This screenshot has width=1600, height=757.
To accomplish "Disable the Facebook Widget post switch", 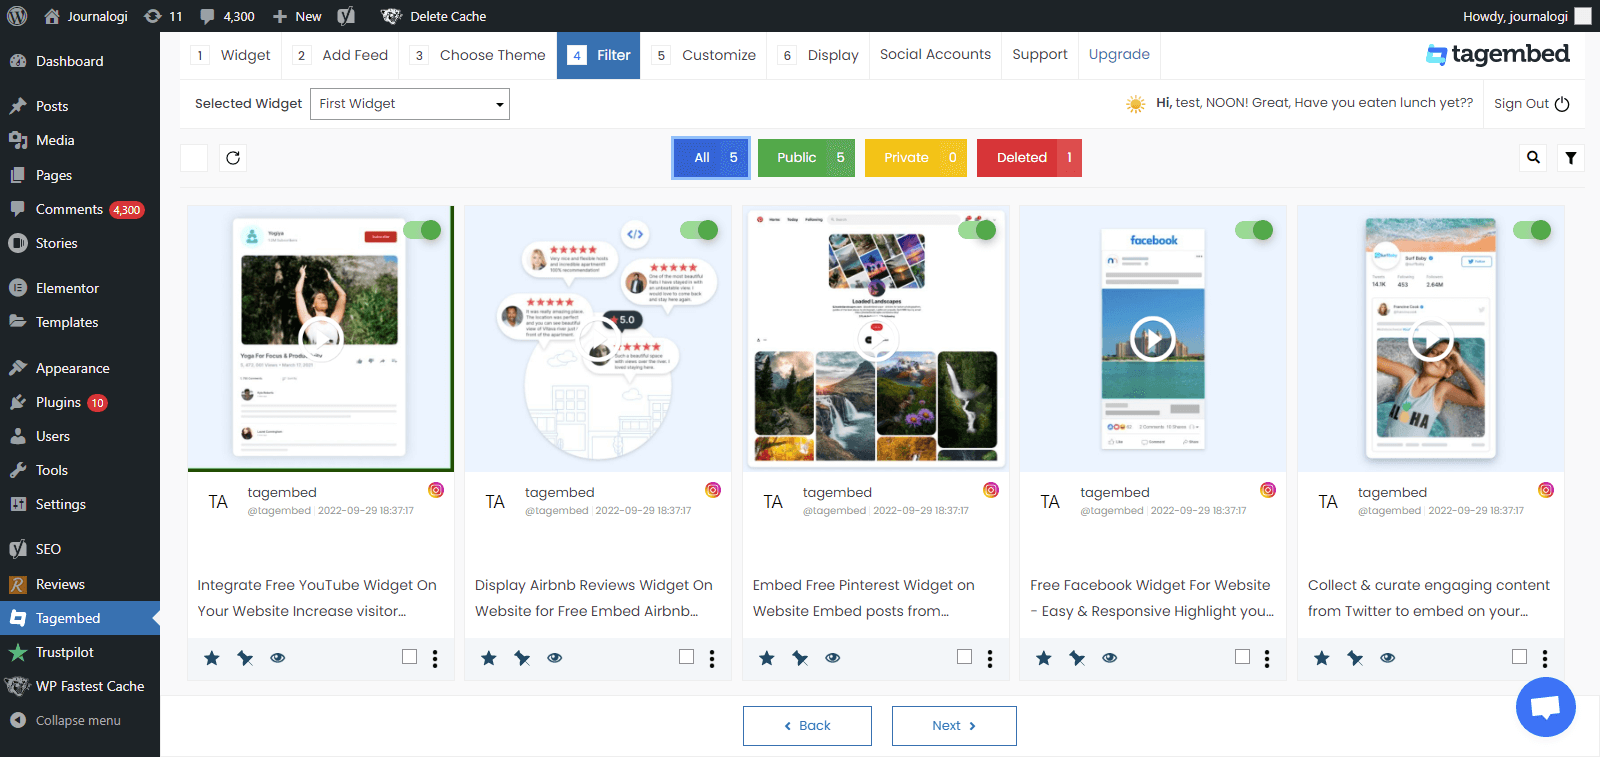I will 1254,230.
